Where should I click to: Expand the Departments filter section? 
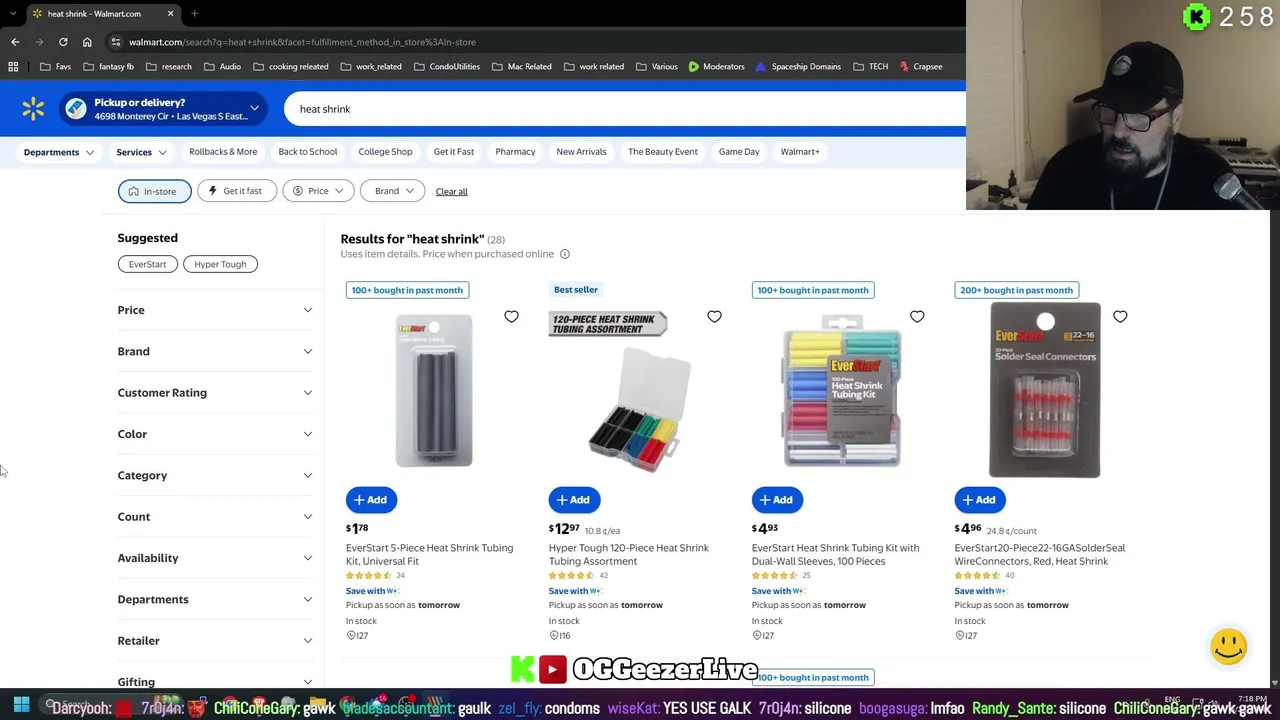[215, 599]
